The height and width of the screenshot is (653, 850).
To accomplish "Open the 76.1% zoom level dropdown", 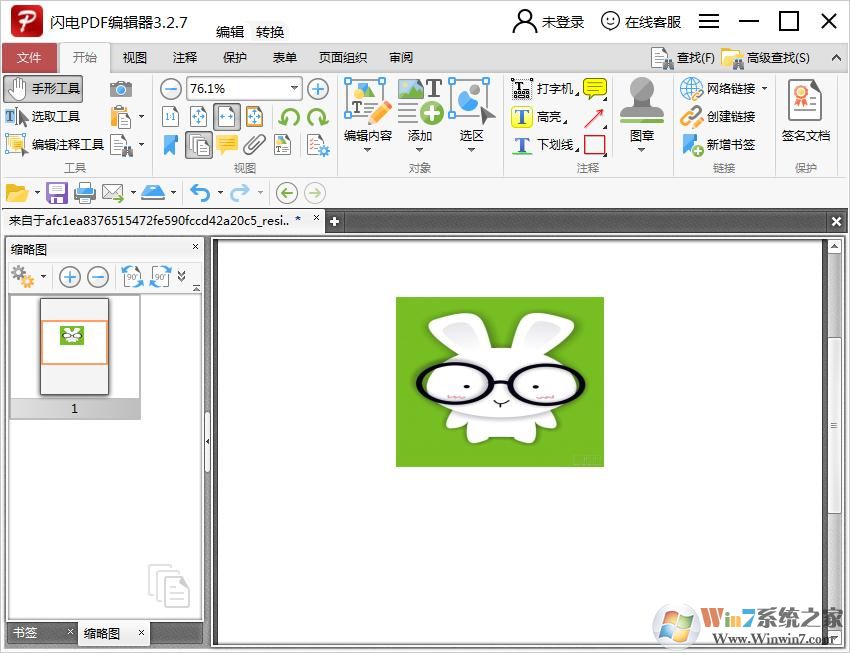I will click(x=294, y=89).
